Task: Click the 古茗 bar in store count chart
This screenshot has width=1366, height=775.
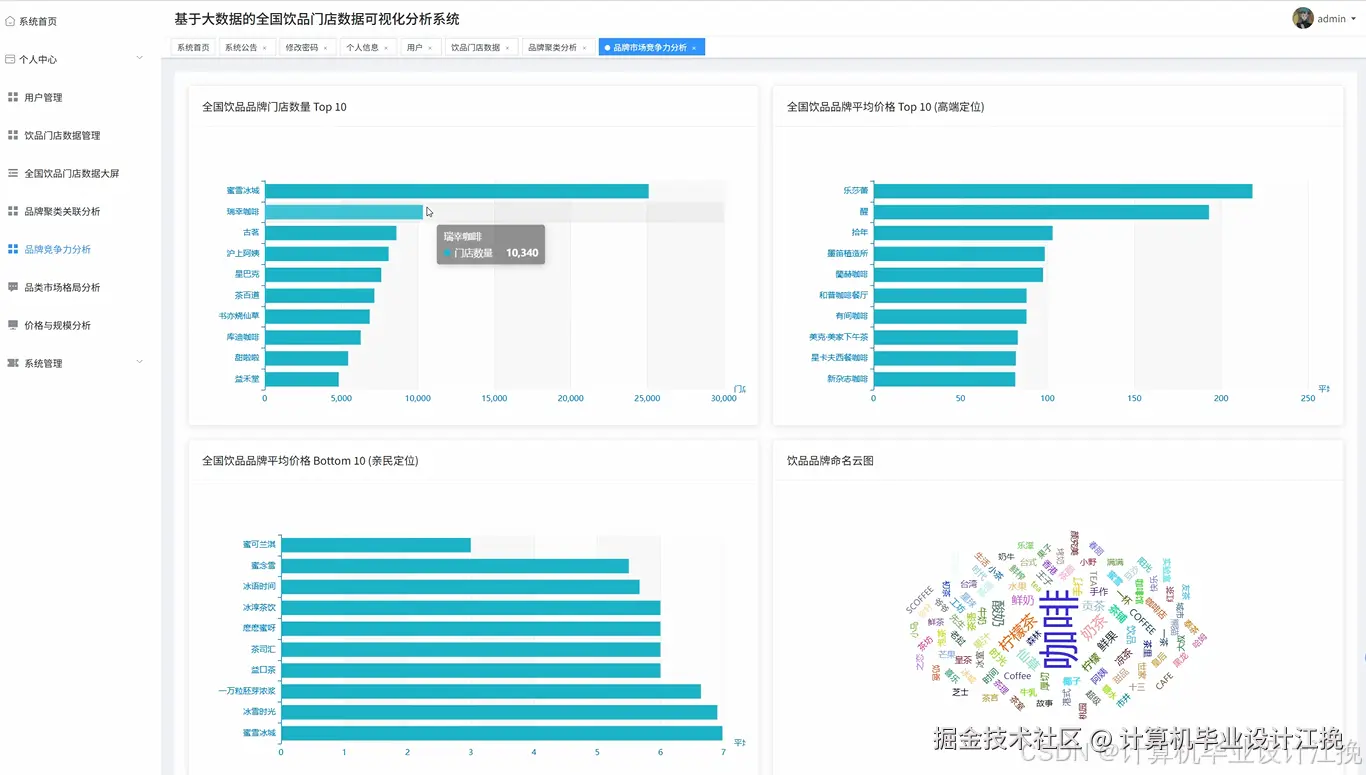Action: point(331,233)
